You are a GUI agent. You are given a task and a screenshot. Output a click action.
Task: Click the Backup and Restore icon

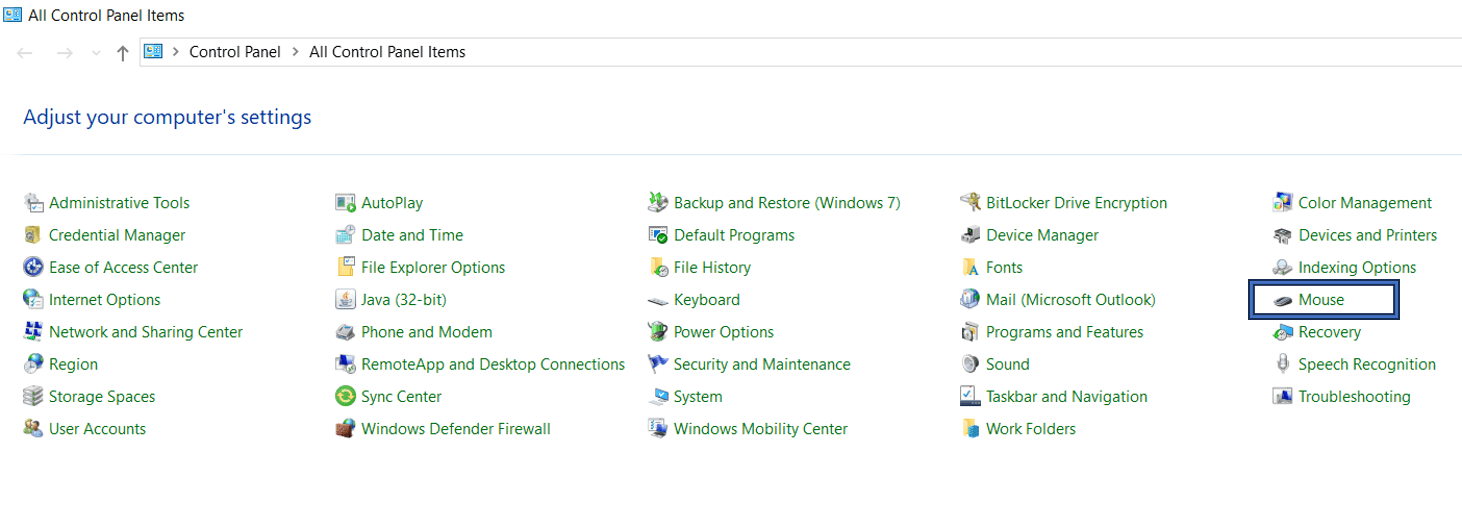point(658,203)
